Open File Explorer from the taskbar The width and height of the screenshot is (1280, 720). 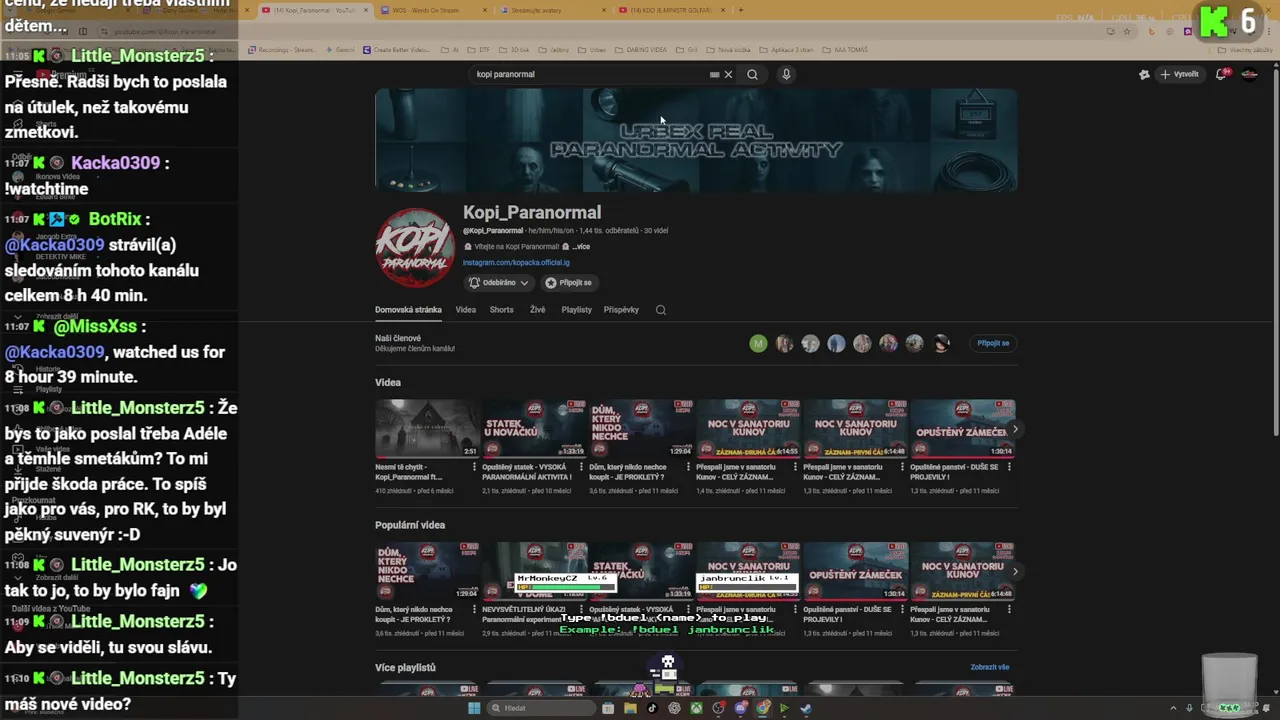pos(630,708)
